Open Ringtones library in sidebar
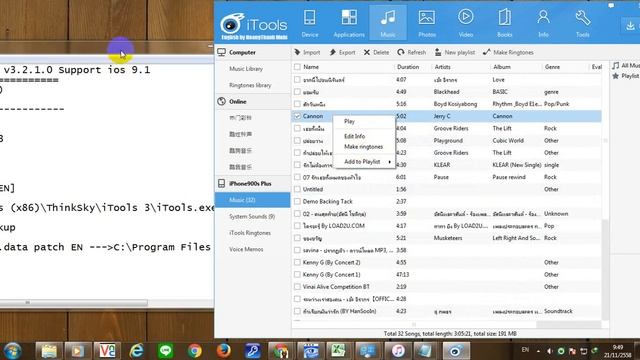 [x=250, y=85]
